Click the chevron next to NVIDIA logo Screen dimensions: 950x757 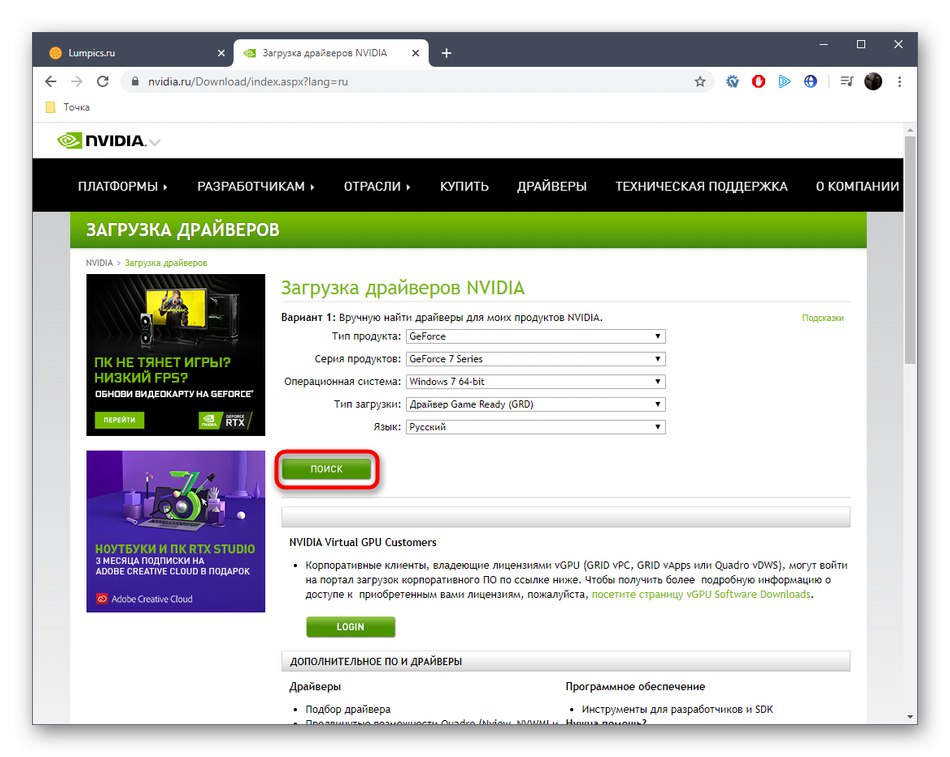tap(154, 142)
